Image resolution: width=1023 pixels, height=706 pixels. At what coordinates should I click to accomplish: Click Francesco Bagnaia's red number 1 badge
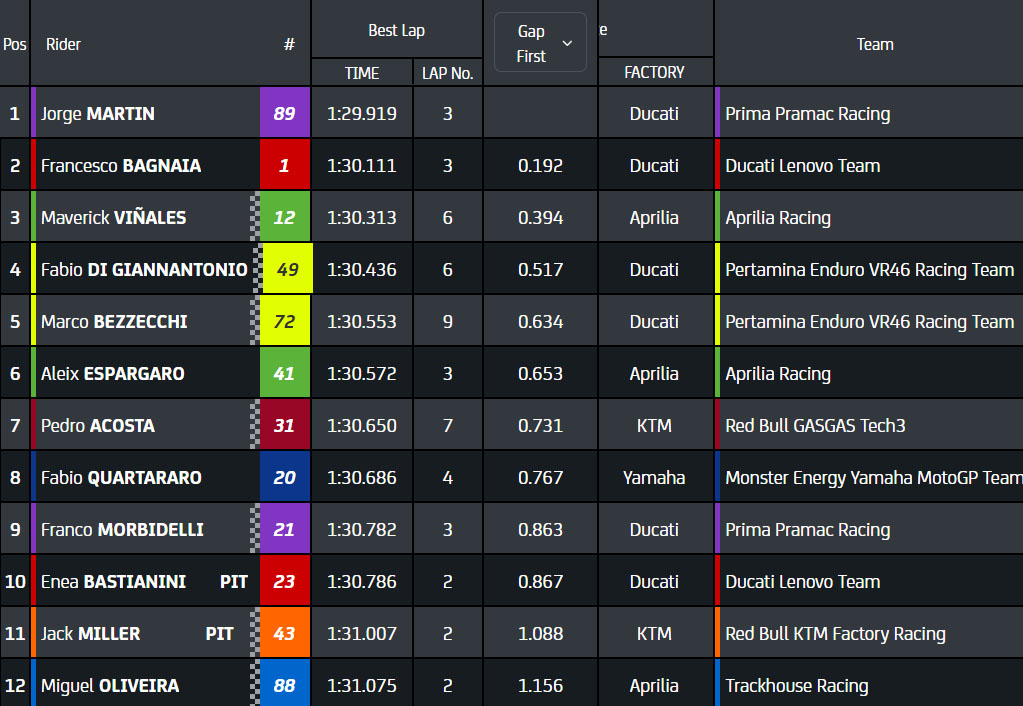click(x=285, y=166)
